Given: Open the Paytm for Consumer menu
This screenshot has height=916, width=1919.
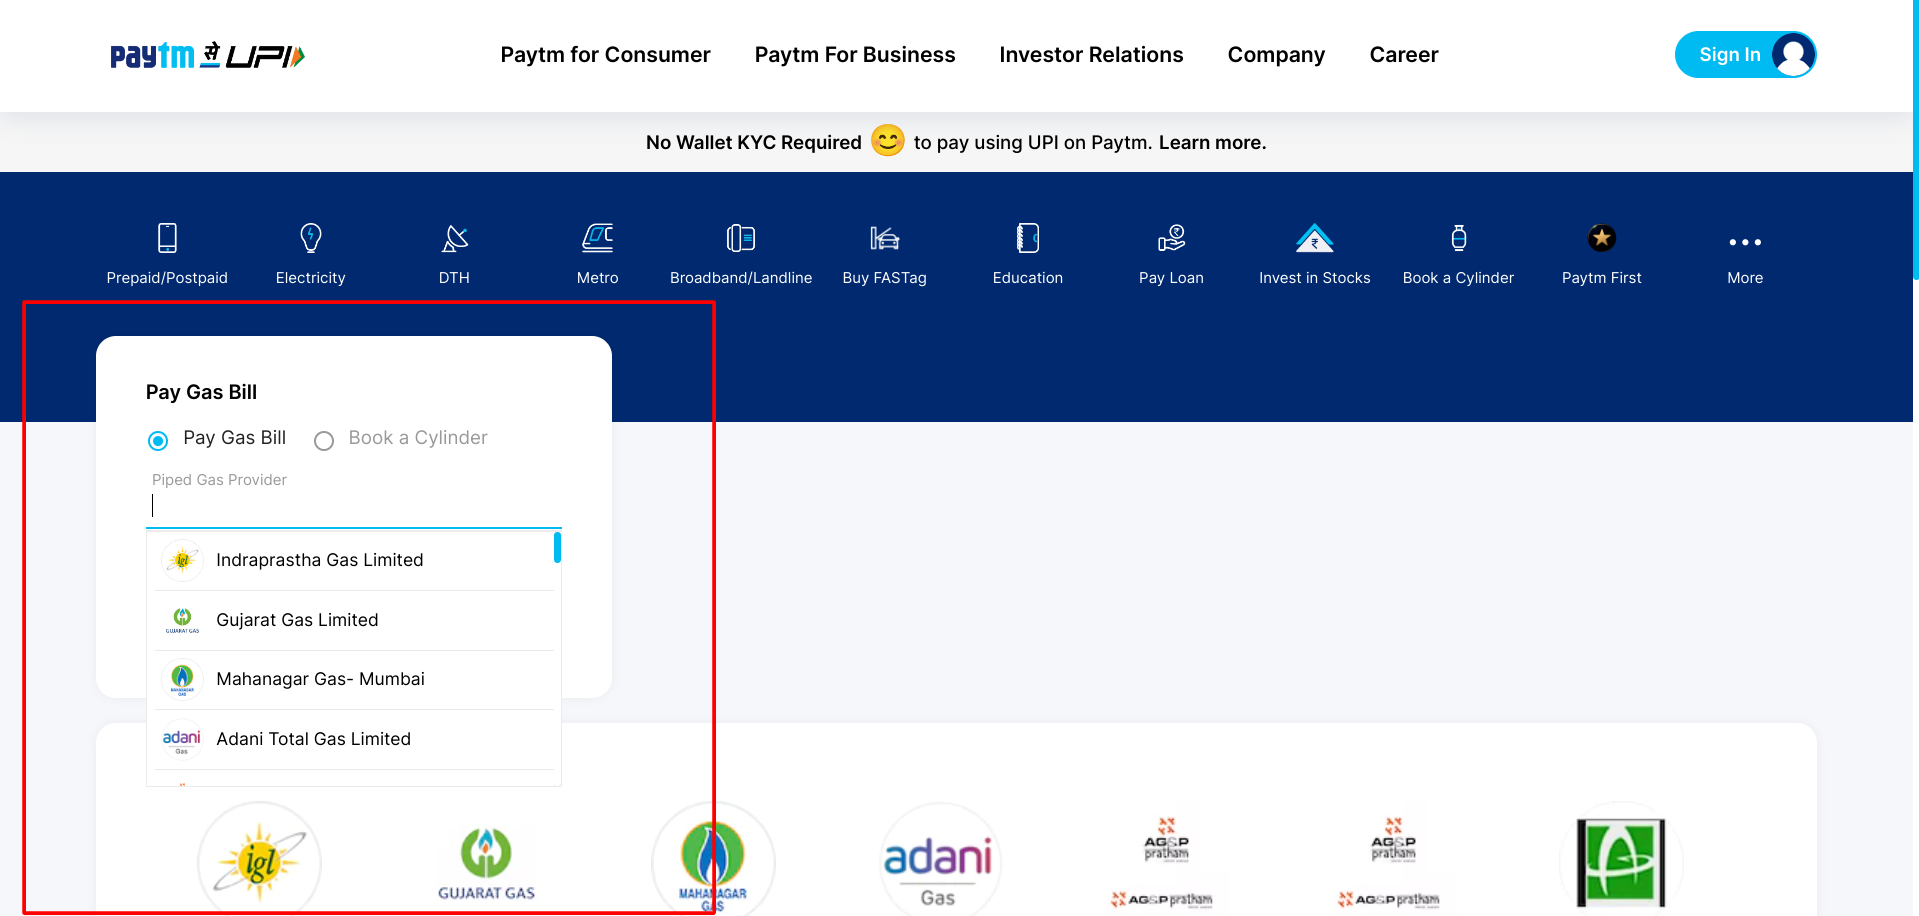Looking at the screenshot, I should pos(605,55).
